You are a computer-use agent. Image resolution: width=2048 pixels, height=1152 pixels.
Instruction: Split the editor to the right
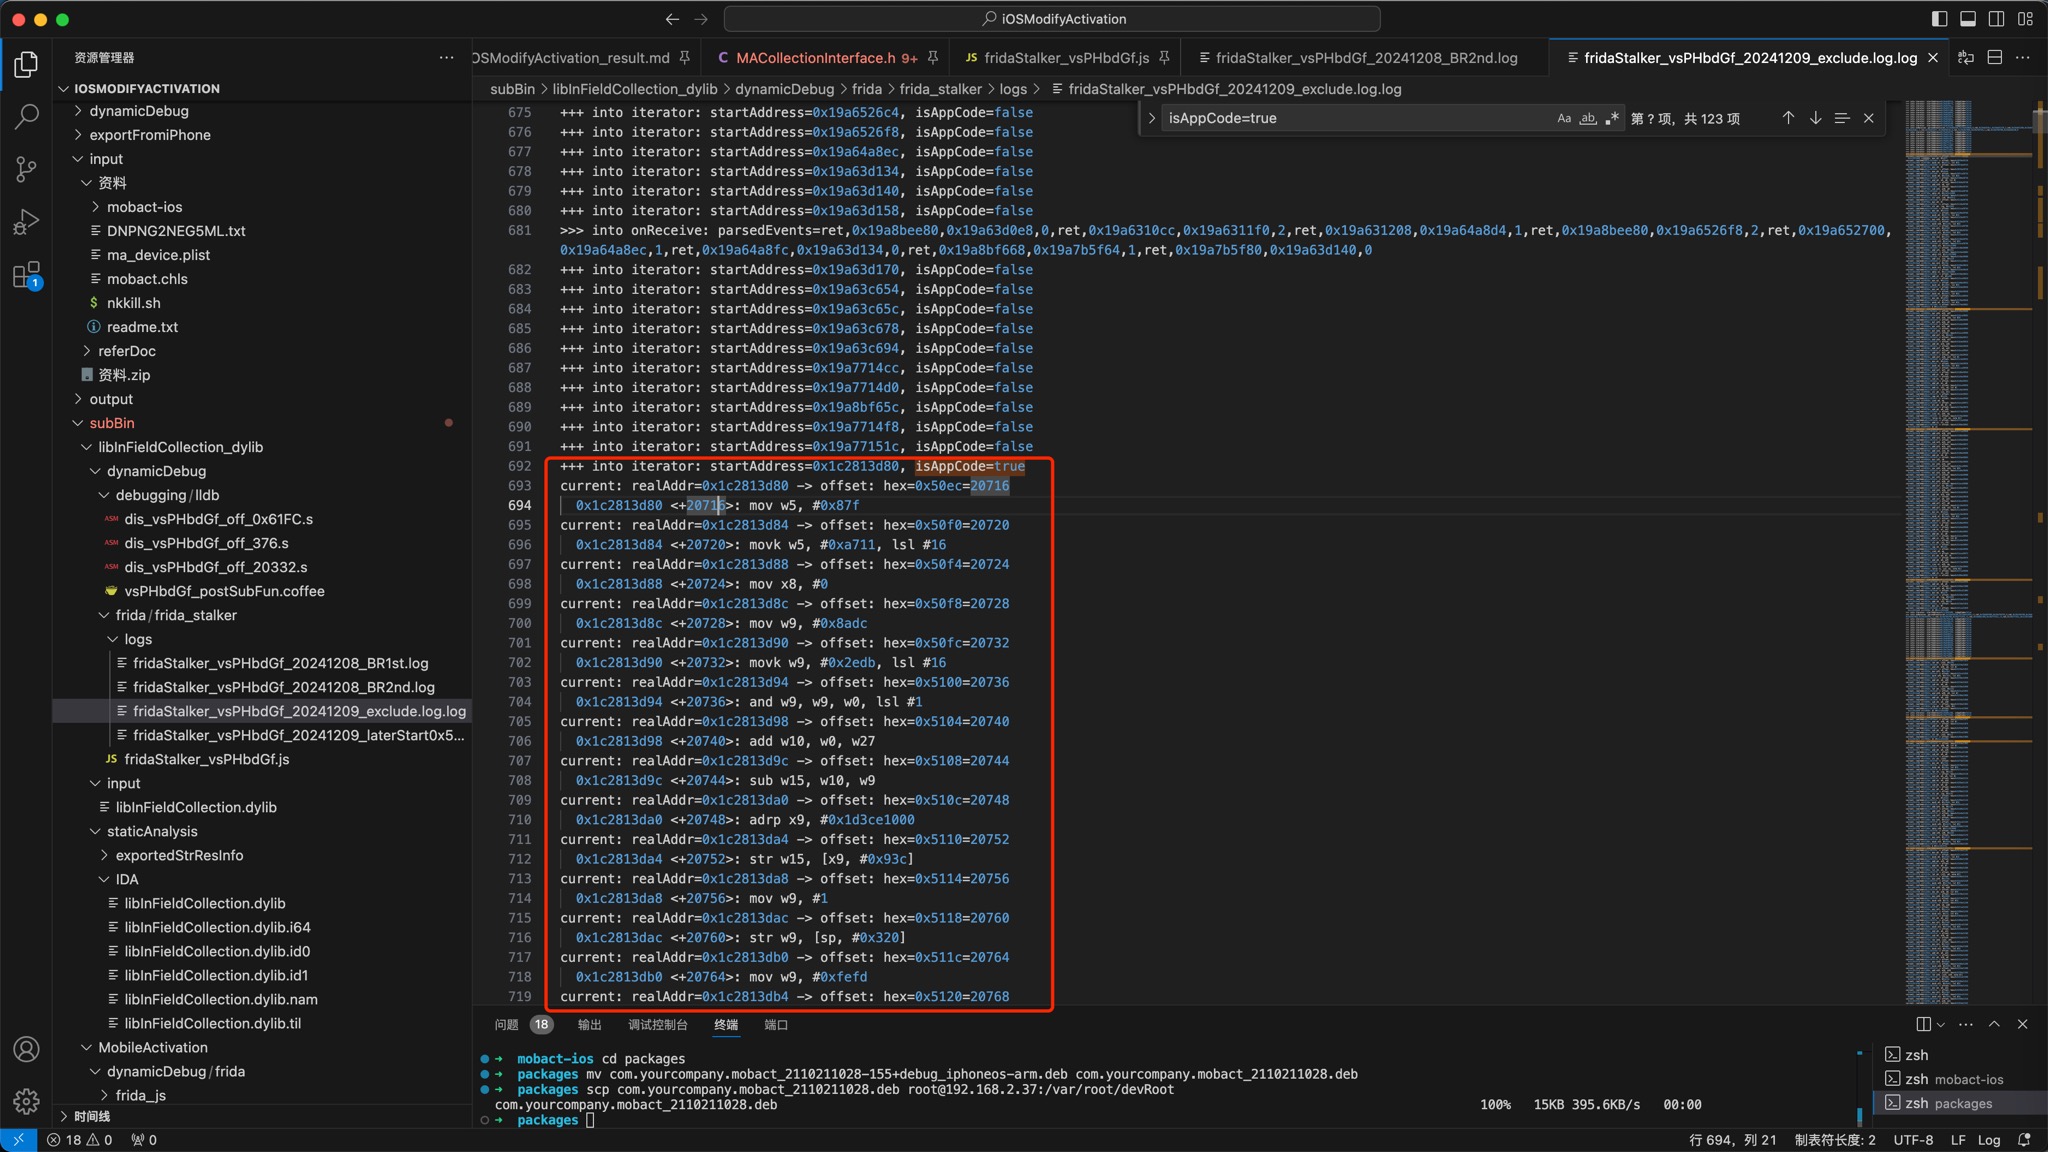point(1995,58)
